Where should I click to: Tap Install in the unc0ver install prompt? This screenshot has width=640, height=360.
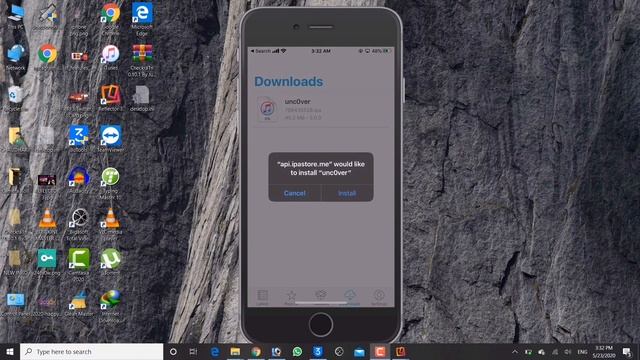click(x=347, y=193)
